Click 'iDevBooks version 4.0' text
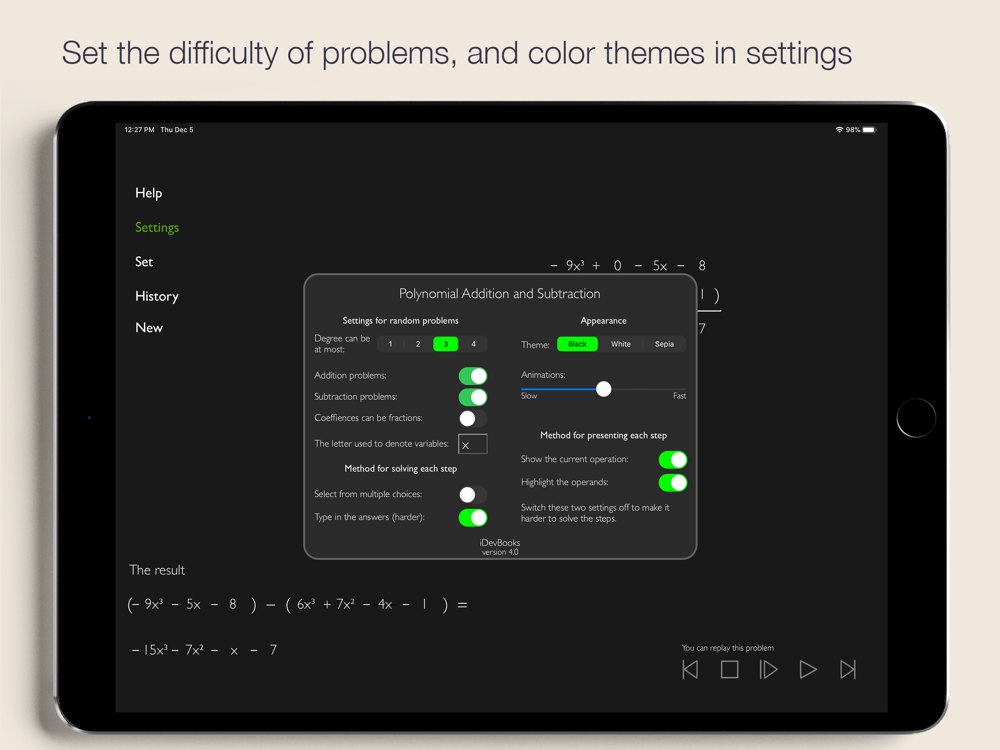 click(499, 547)
